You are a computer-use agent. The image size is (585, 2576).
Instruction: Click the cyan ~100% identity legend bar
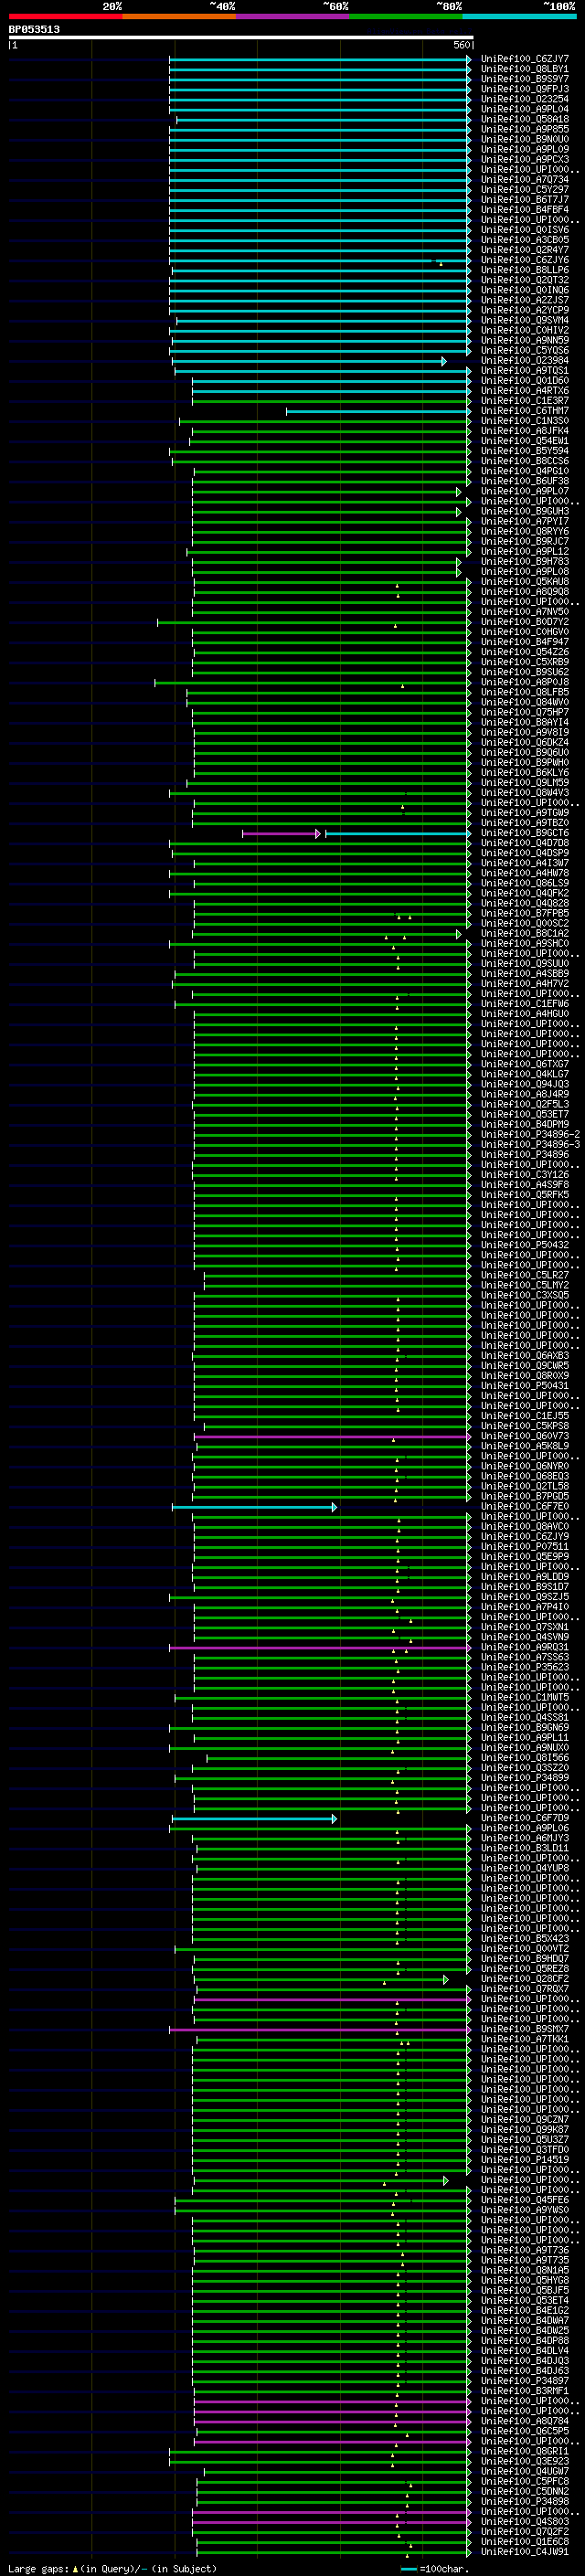tap(520, 16)
